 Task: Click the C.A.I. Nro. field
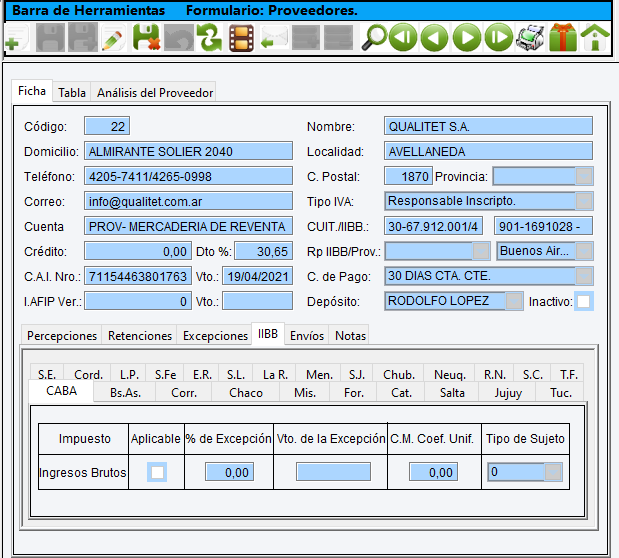pyautogui.click(x=138, y=276)
